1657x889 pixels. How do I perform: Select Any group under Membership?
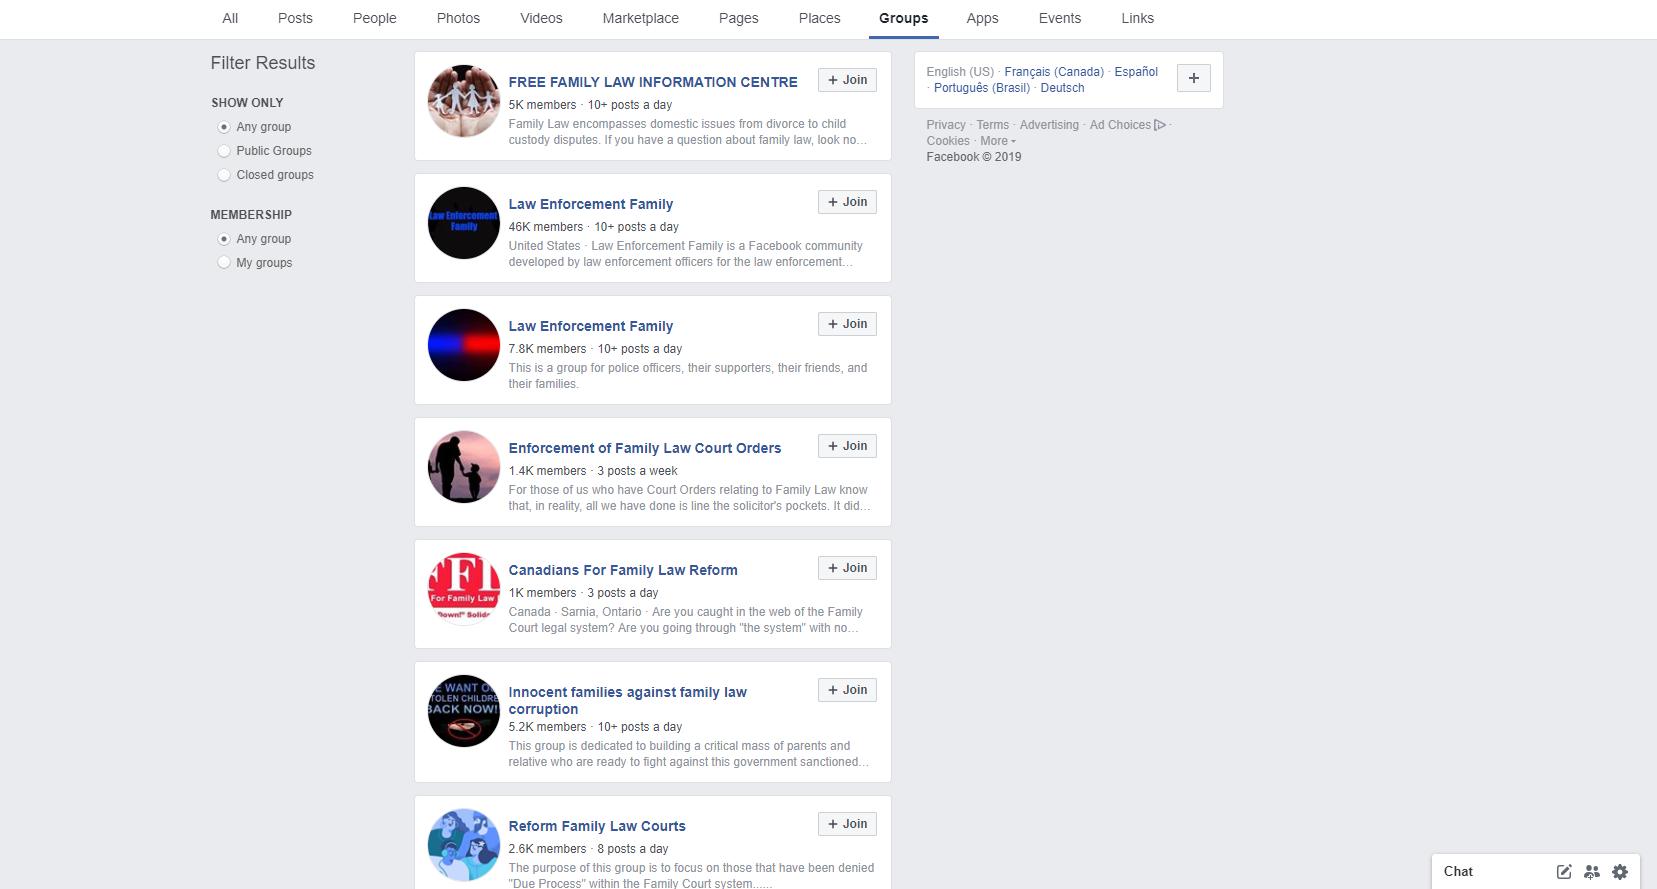224,239
